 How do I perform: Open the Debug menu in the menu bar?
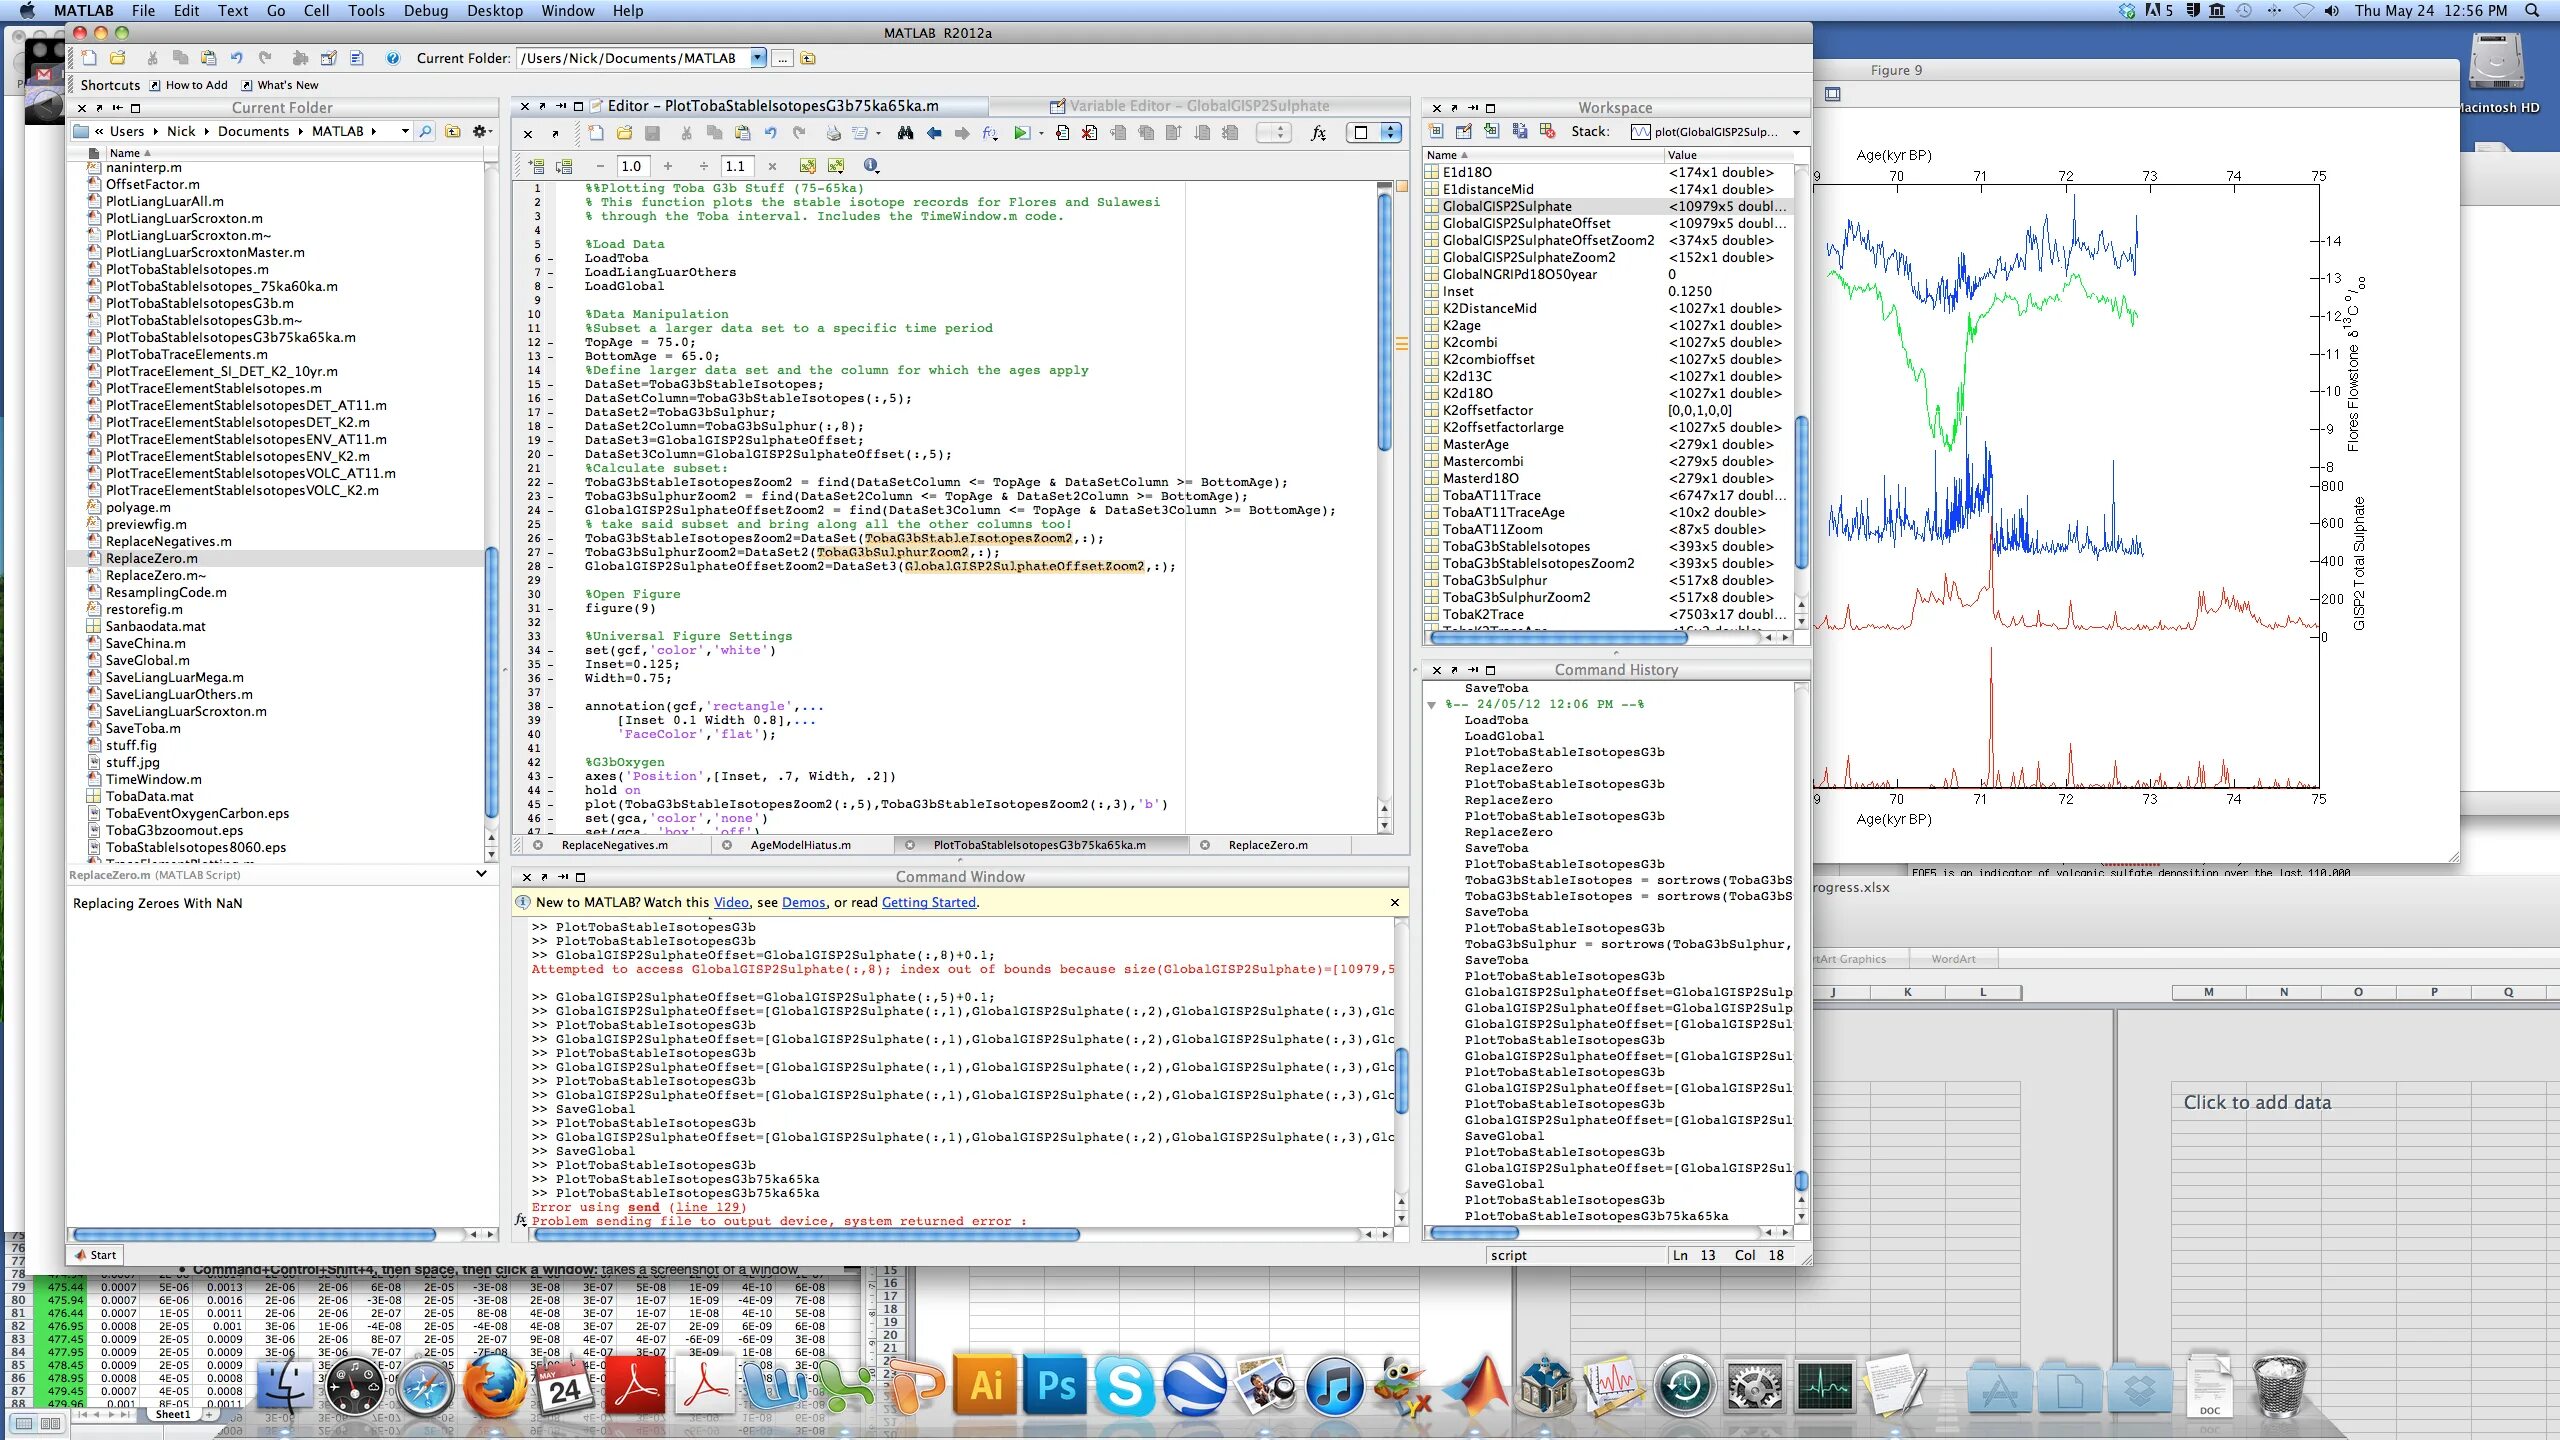pos(425,11)
